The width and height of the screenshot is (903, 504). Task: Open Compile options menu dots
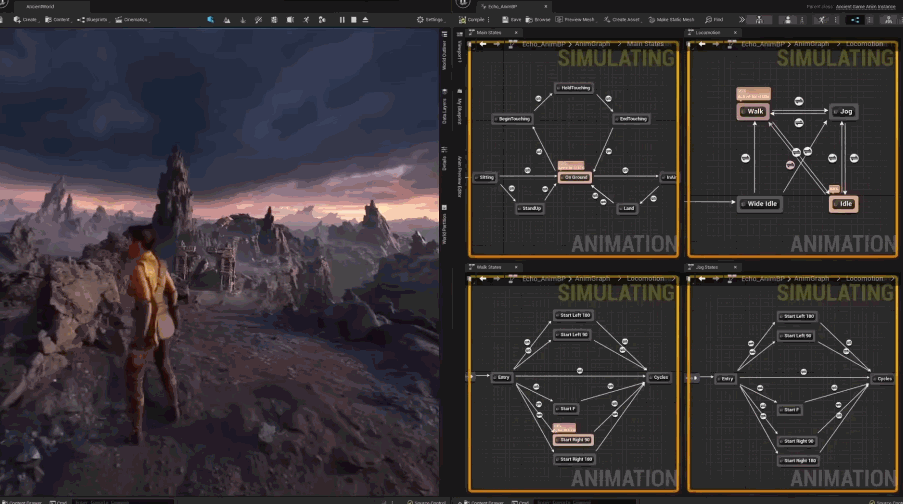(x=489, y=20)
